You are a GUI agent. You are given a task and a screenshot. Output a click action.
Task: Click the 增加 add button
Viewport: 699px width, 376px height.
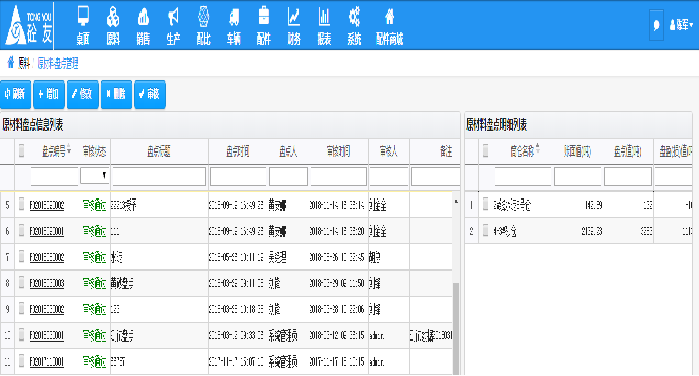pyautogui.click(x=49, y=94)
